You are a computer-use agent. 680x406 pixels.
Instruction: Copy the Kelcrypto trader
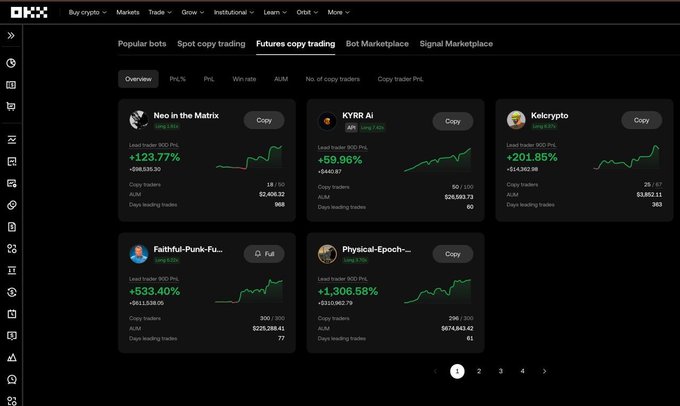pos(641,120)
